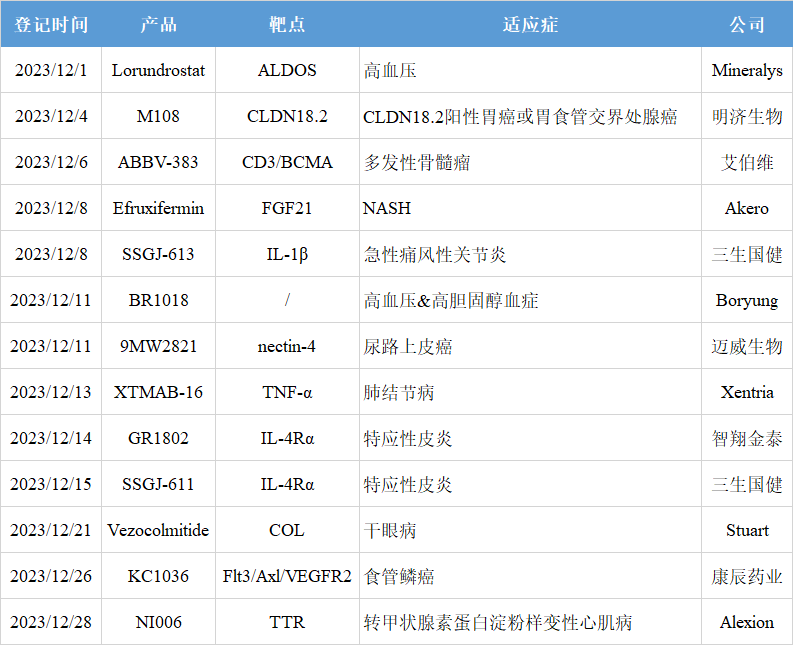Select the 康辰药业 company cell
The width and height of the screenshot is (793, 645).
746,576
